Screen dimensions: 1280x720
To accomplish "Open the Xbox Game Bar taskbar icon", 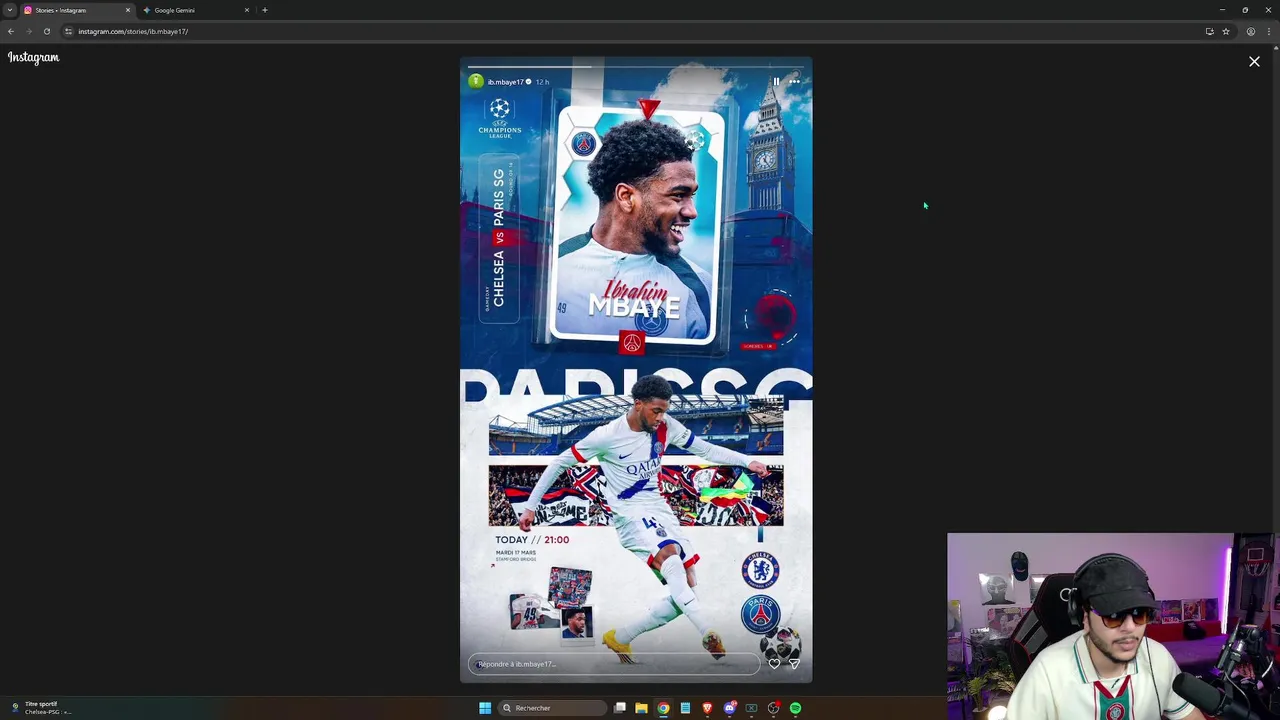I will pos(751,708).
